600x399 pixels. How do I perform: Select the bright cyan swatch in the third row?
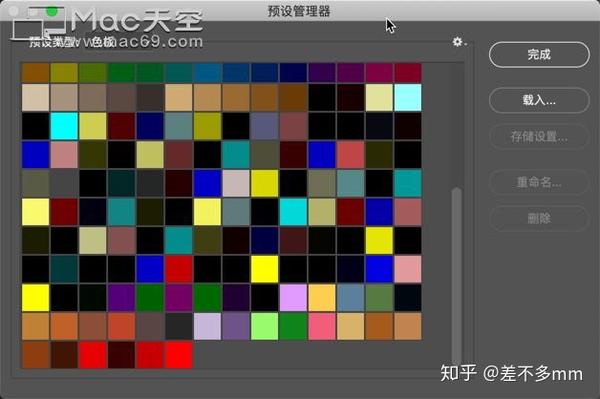tap(64, 126)
